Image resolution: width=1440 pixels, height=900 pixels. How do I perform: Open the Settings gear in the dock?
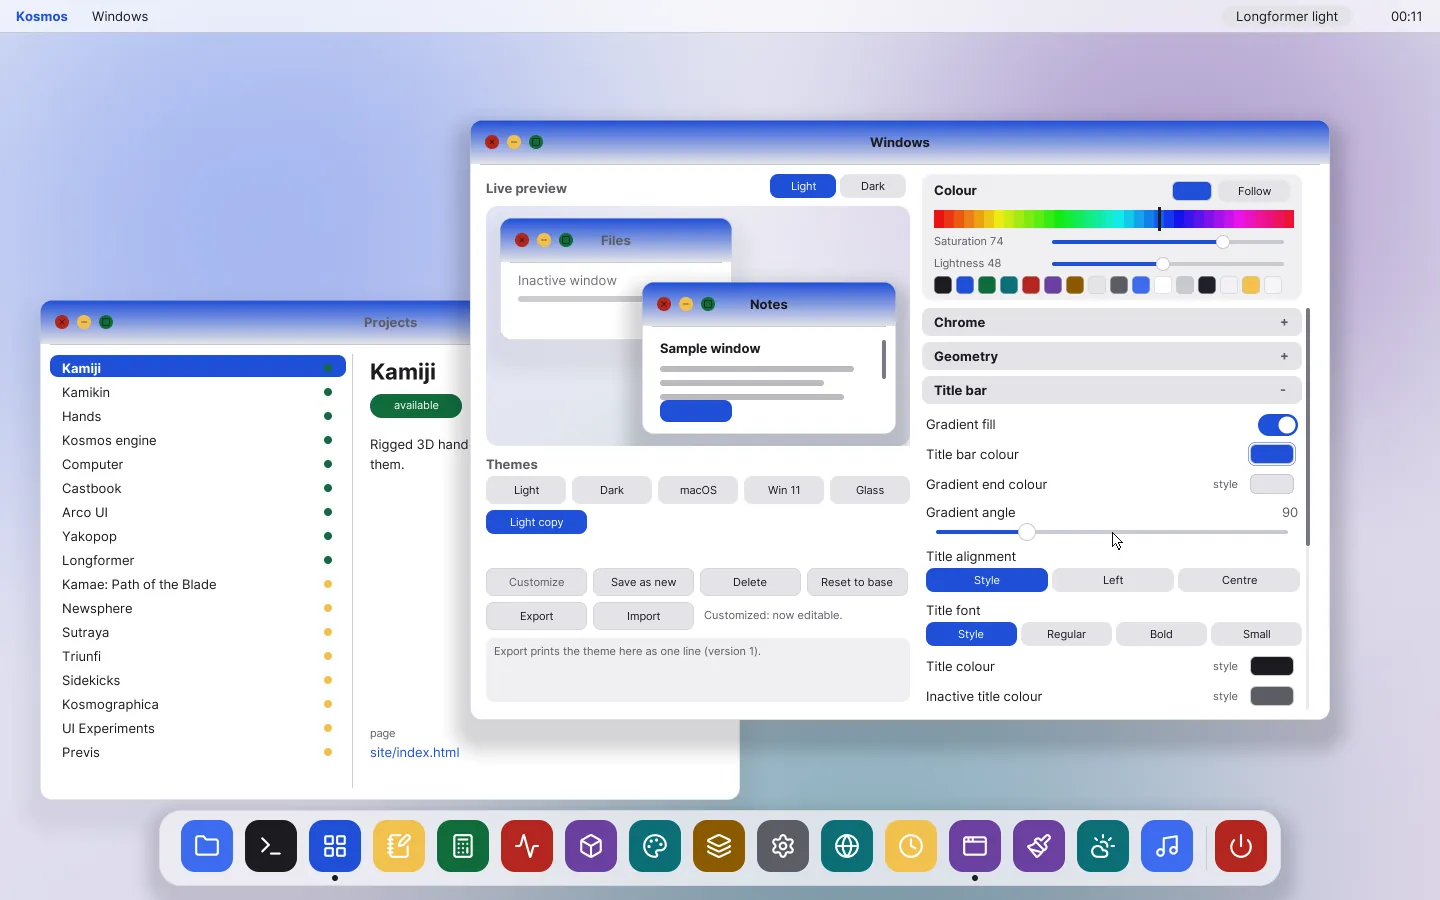pos(783,846)
